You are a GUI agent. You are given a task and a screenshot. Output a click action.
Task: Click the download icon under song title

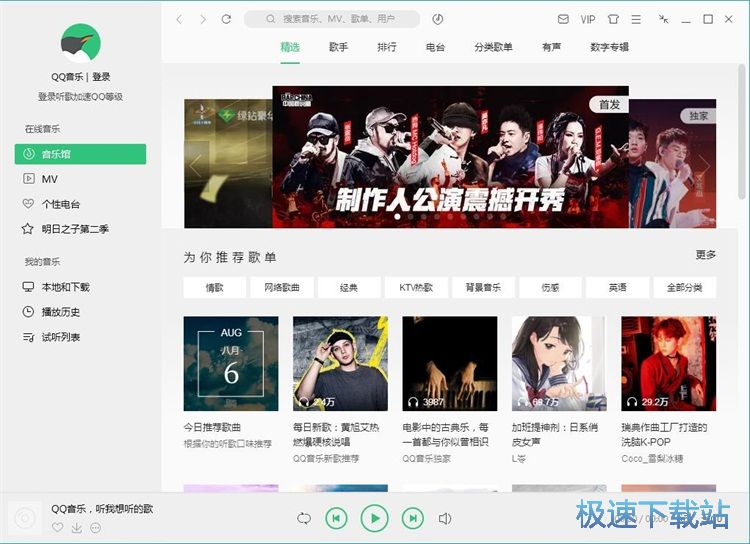(x=77, y=528)
